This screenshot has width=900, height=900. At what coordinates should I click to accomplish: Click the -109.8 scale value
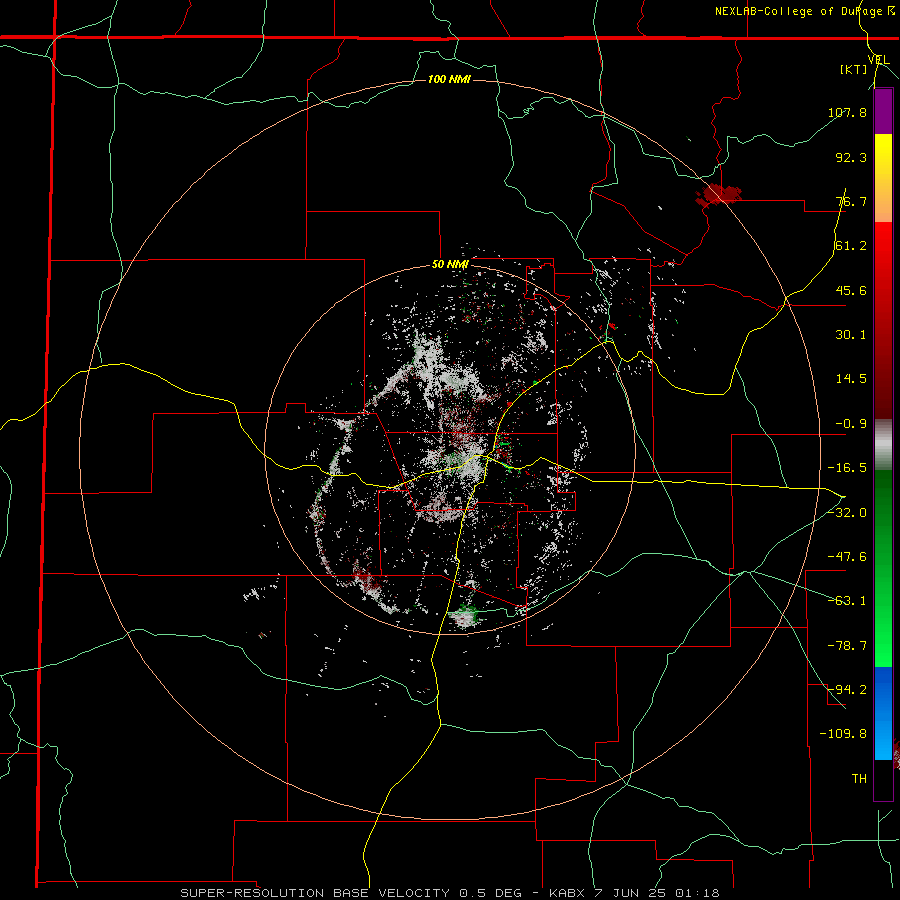point(843,734)
